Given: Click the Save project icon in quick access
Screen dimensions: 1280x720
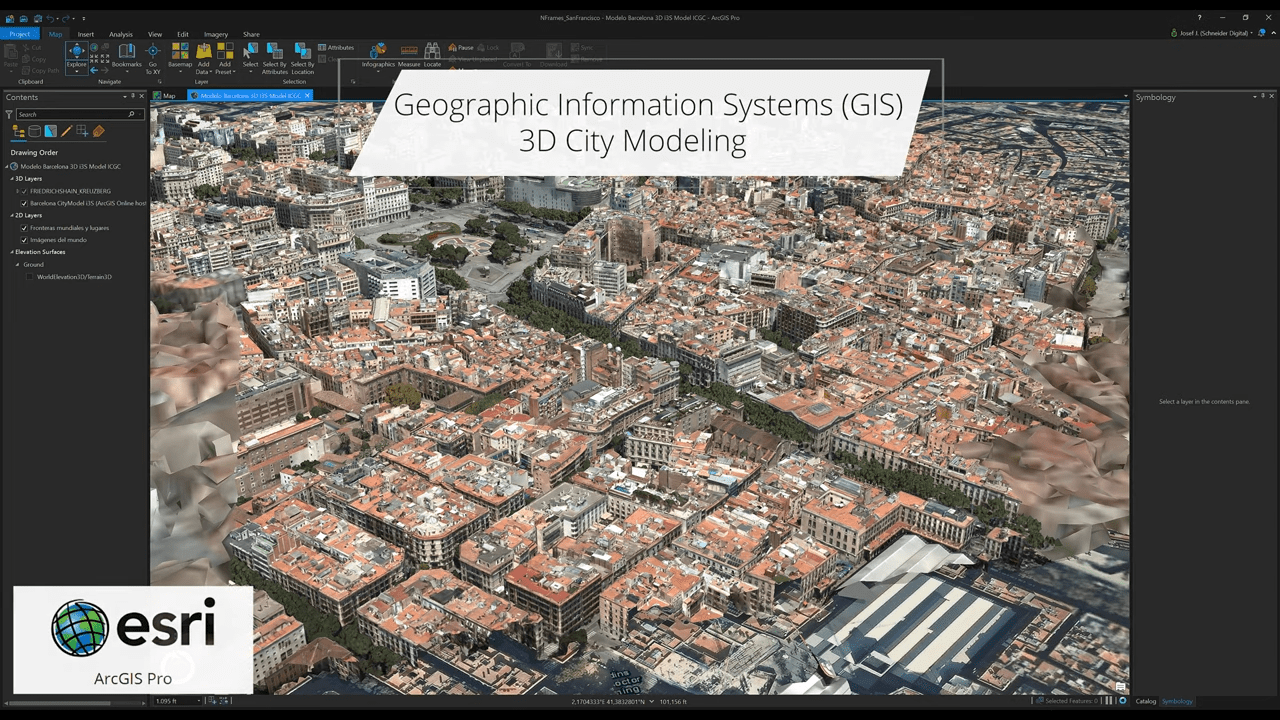Looking at the screenshot, I should (x=37, y=18).
